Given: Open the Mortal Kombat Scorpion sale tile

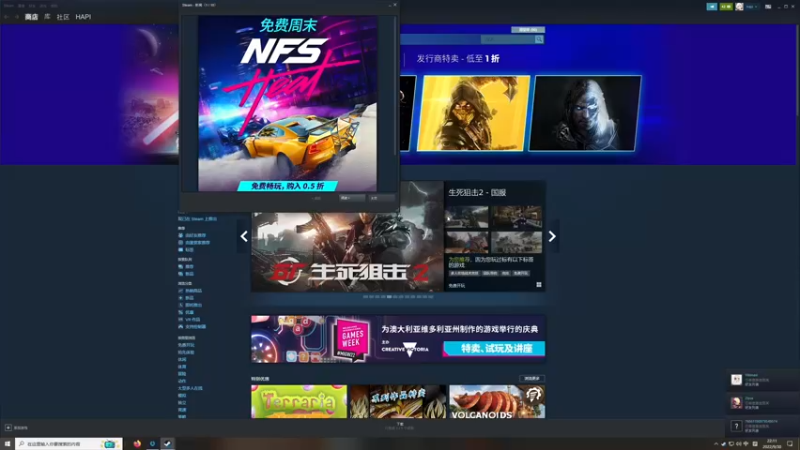Looking at the screenshot, I should (x=474, y=113).
